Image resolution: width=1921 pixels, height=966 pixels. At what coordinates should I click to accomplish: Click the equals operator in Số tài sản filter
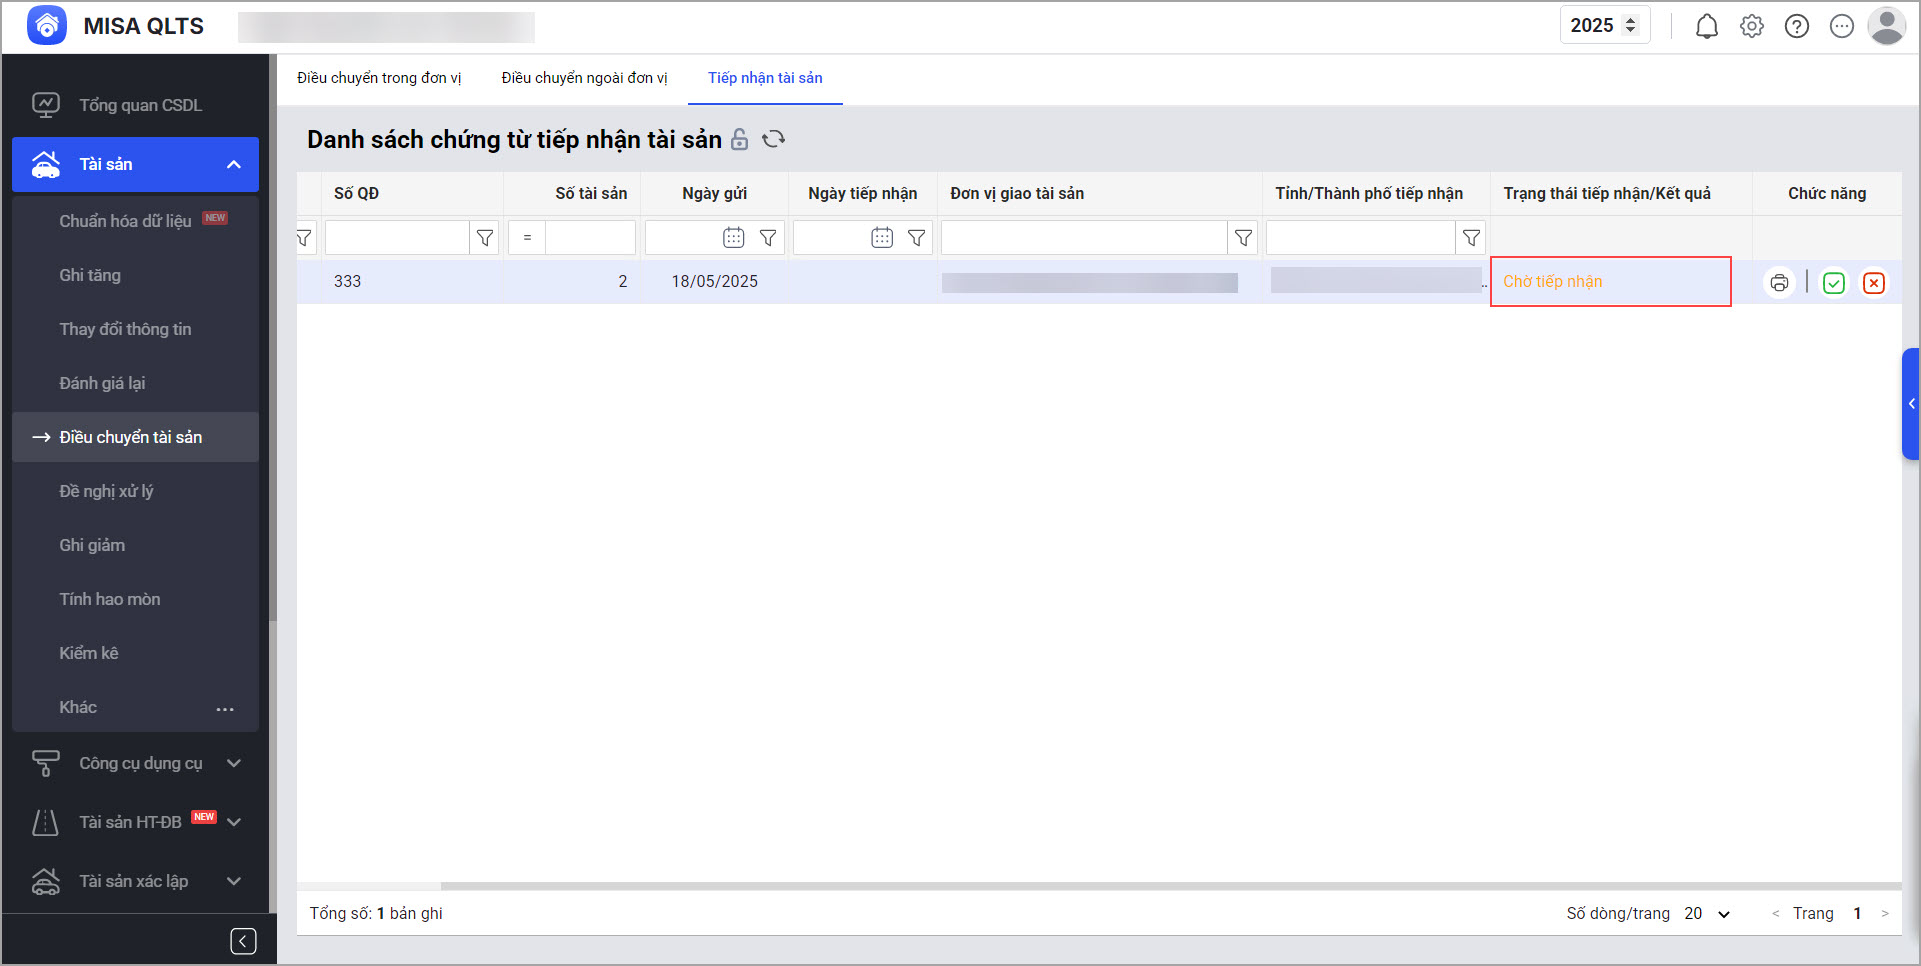coord(527,238)
